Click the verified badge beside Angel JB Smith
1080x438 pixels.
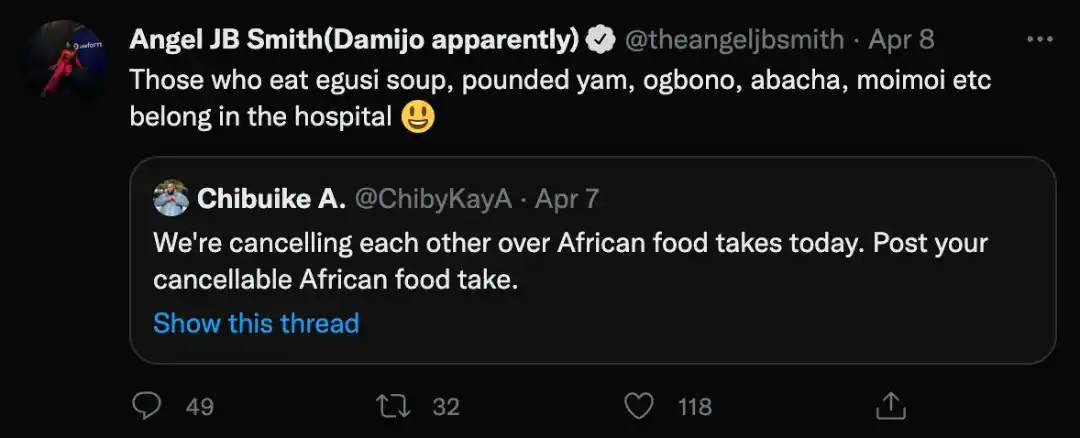click(600, 41)
